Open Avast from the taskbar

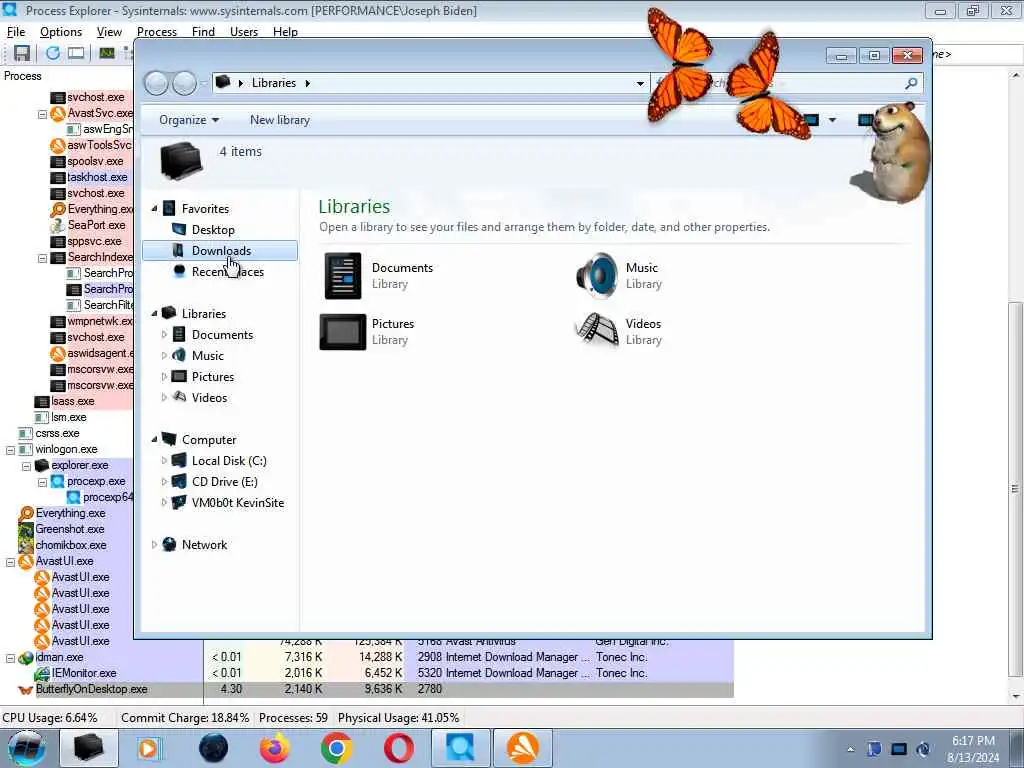click(522, 748)
